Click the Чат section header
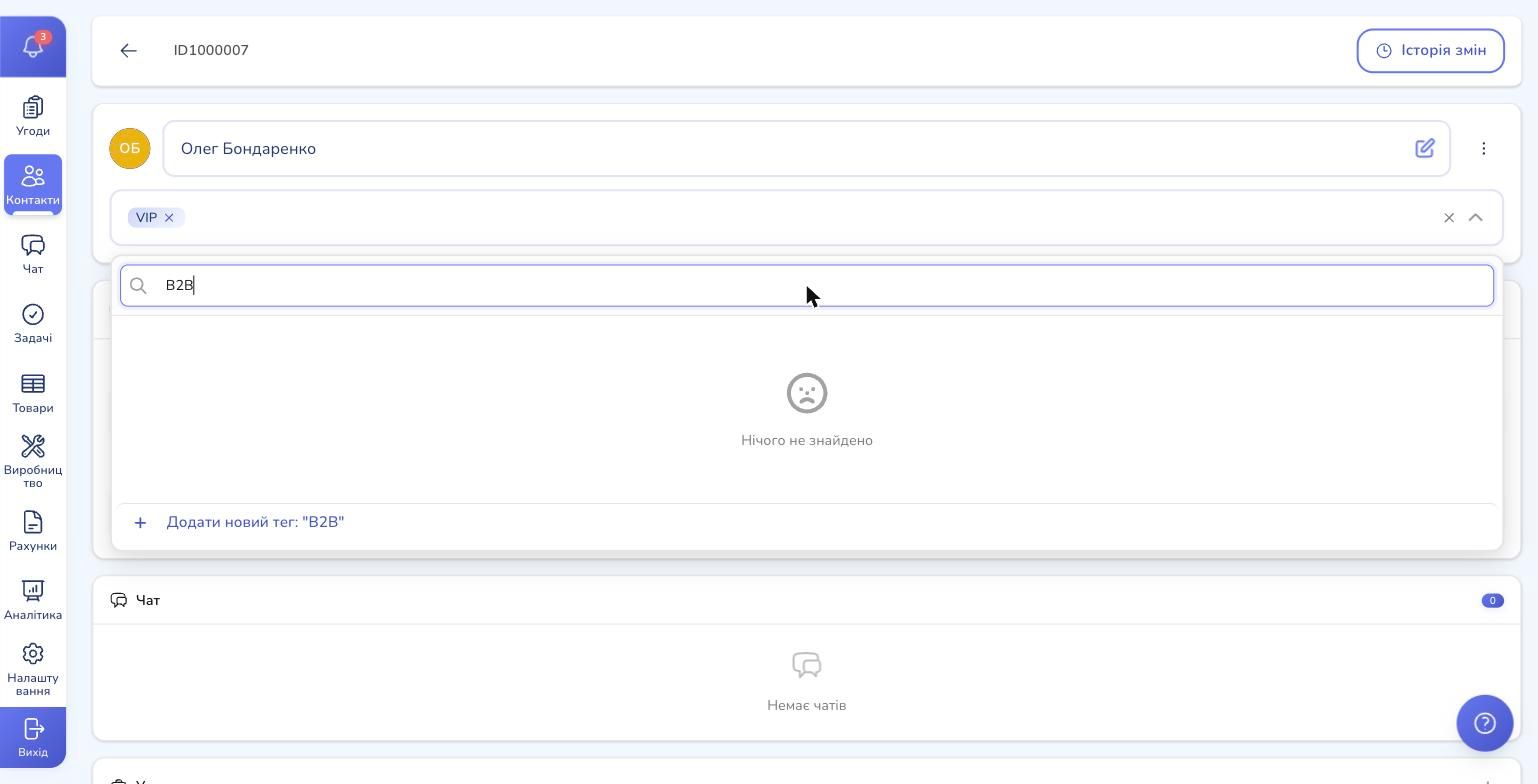 [x=806, y=600]
